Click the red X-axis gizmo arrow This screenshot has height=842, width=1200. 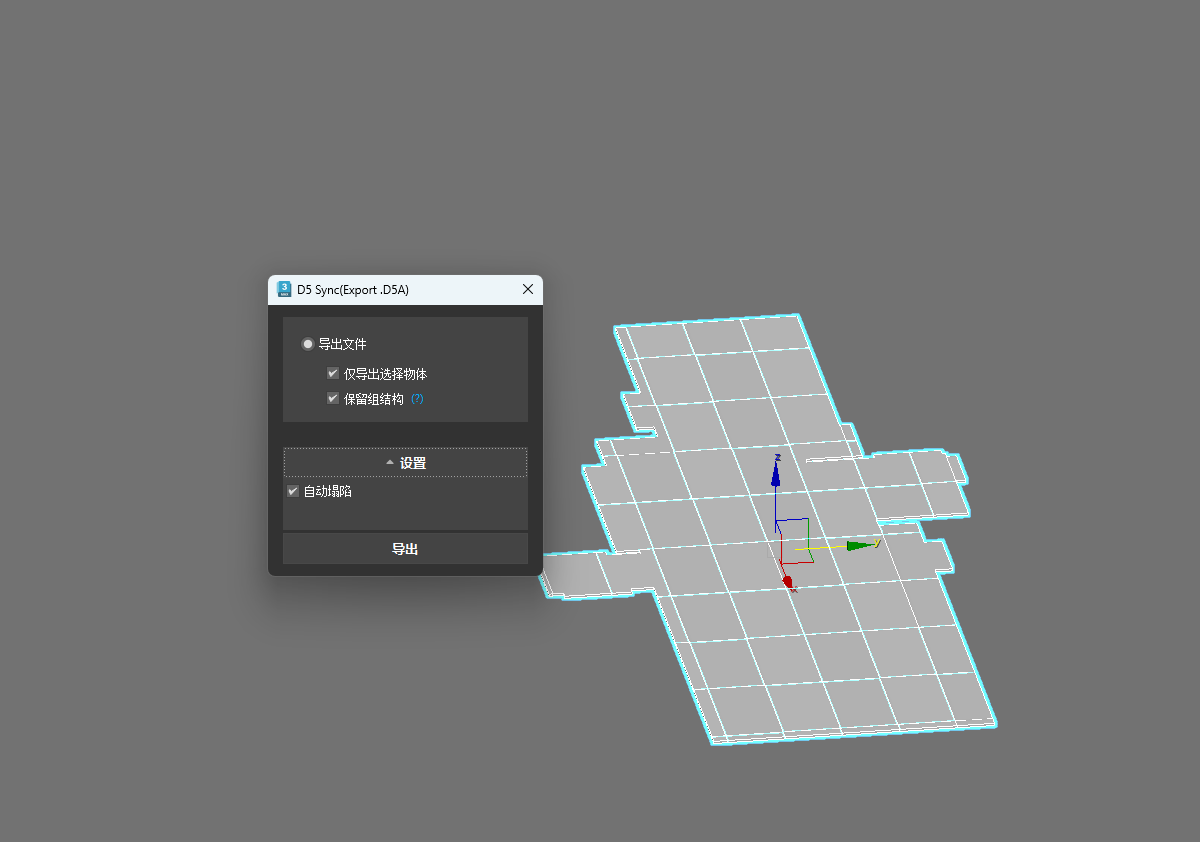(x=788, y=581)
